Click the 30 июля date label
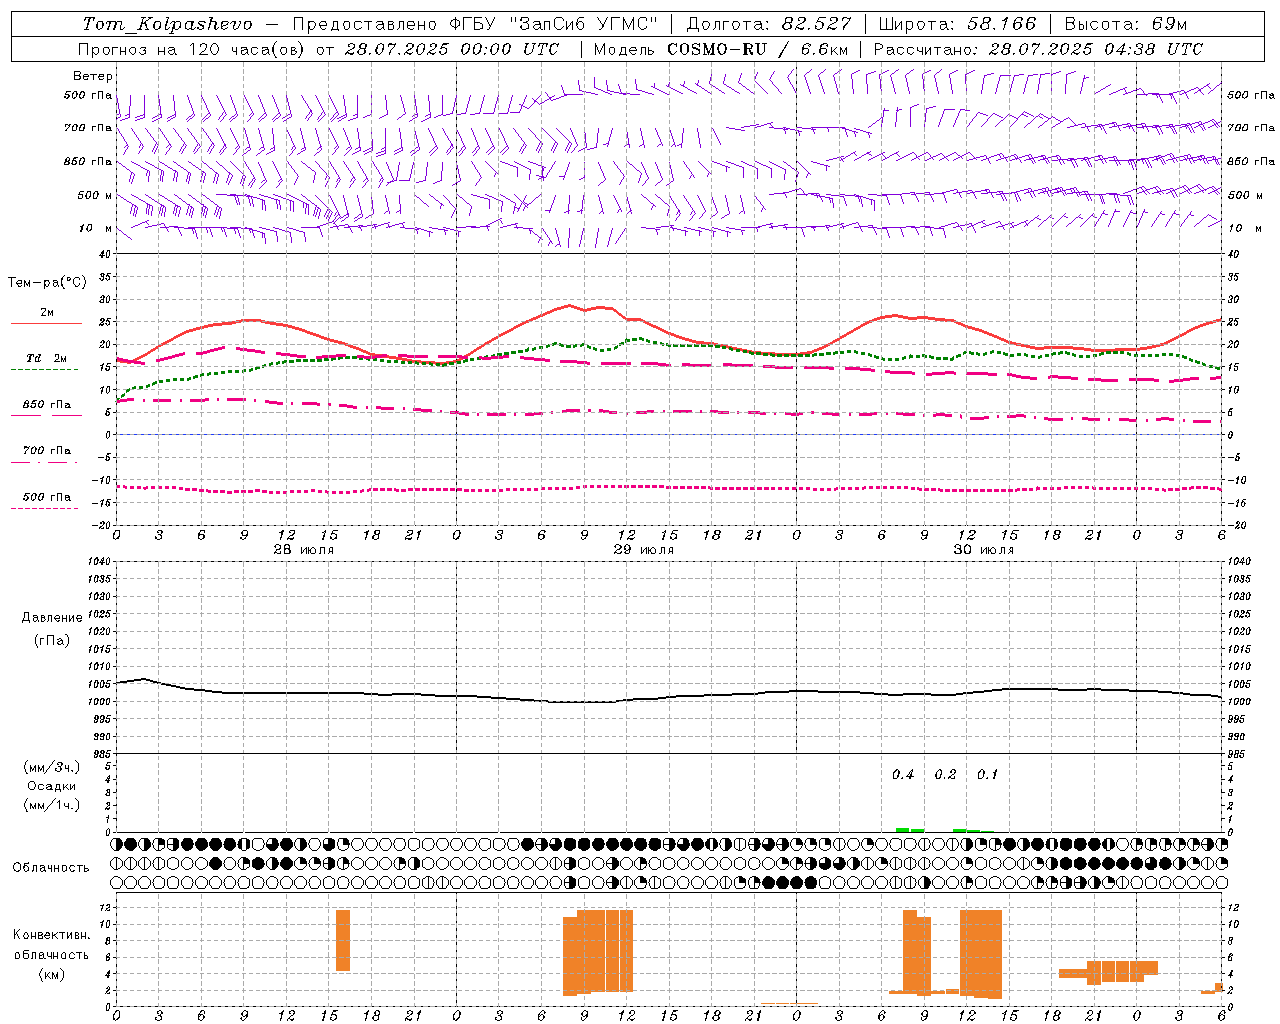 pos(983,550)
